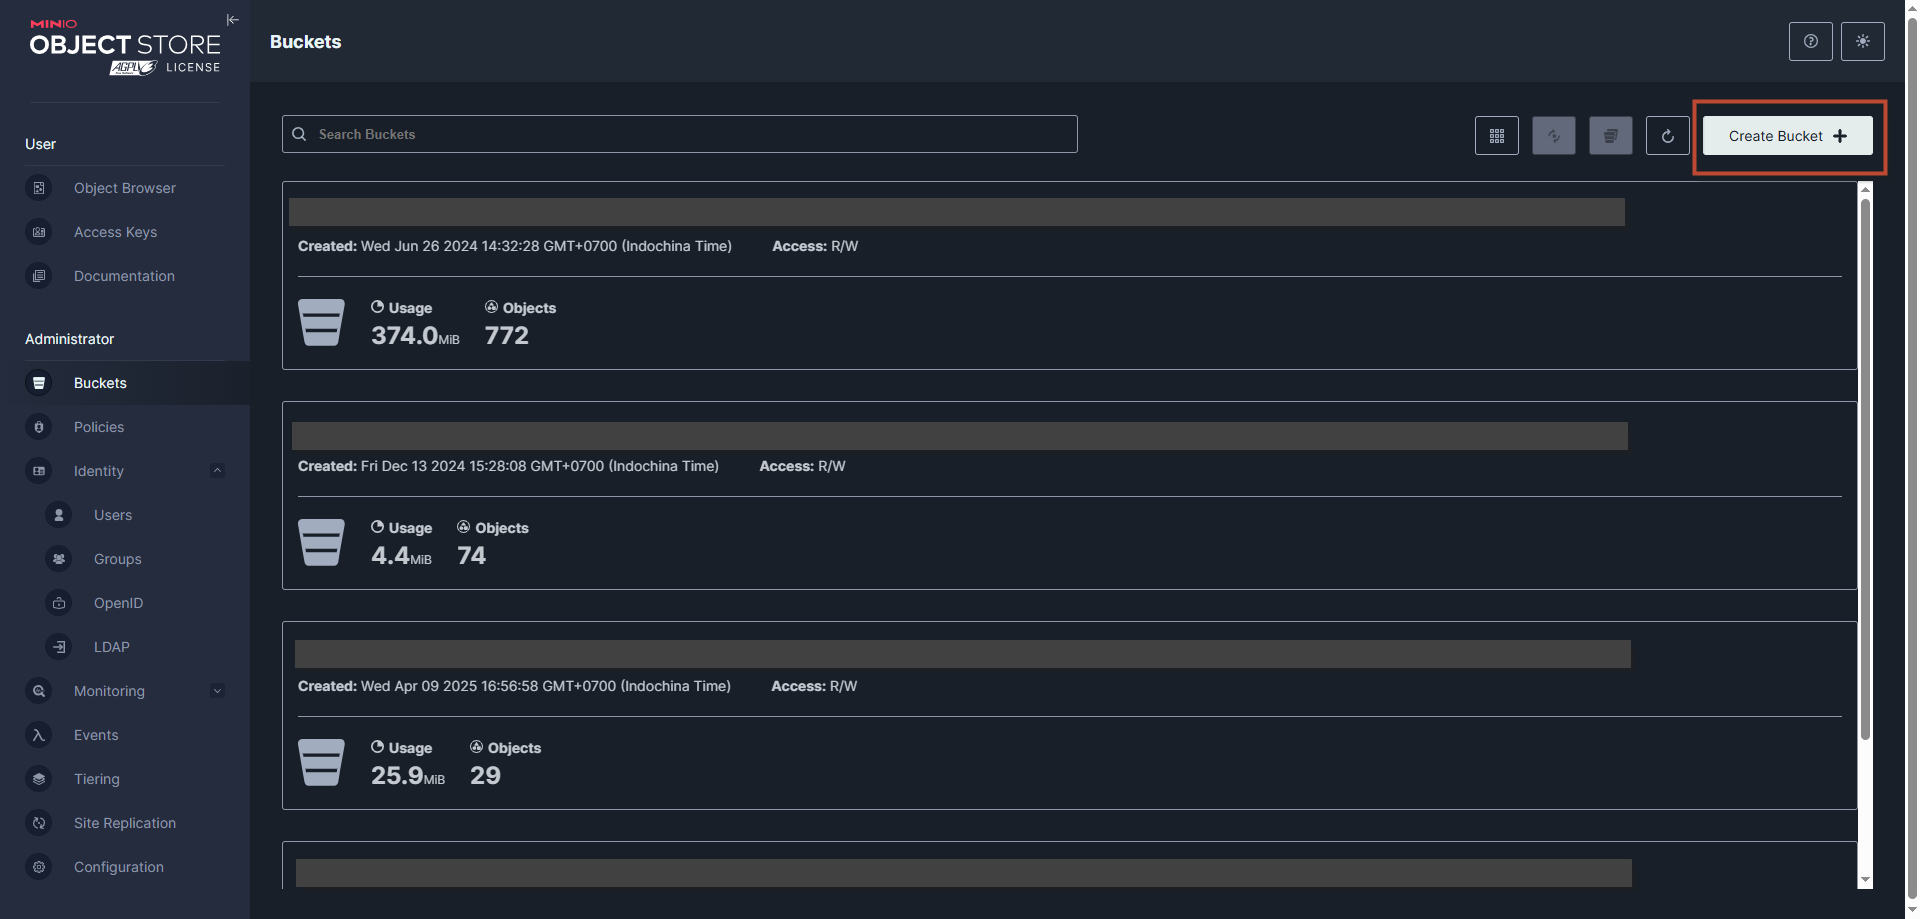Toggle dark/light theme mode
The width and height of the screenshot is (1920, 919).
click(x=1862, y=42)
